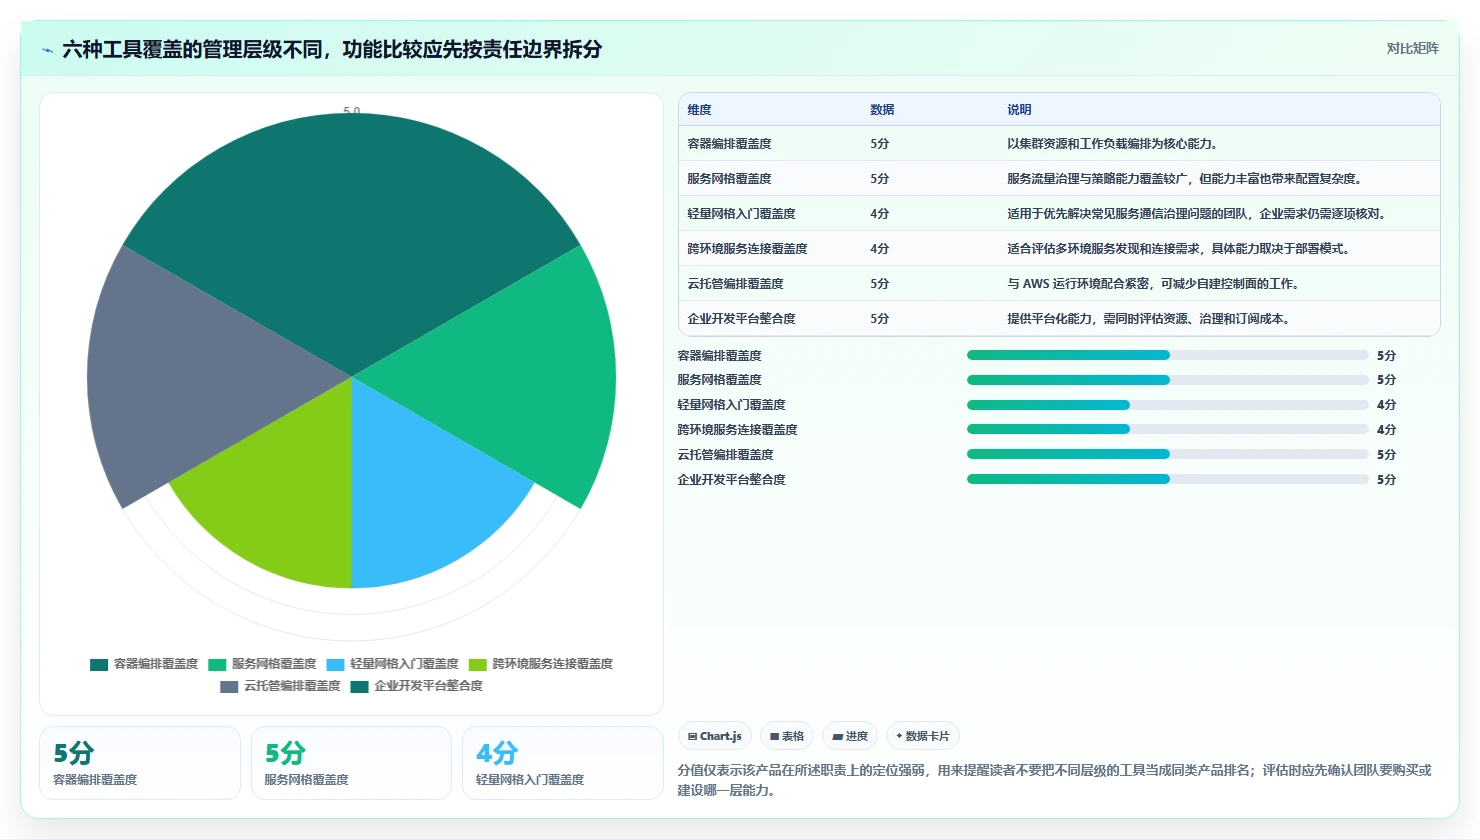Image resolution: width=1480 pixels, height=840 pixels.
Task: Click the lightning icon before the page title
Action: [47, 50]
